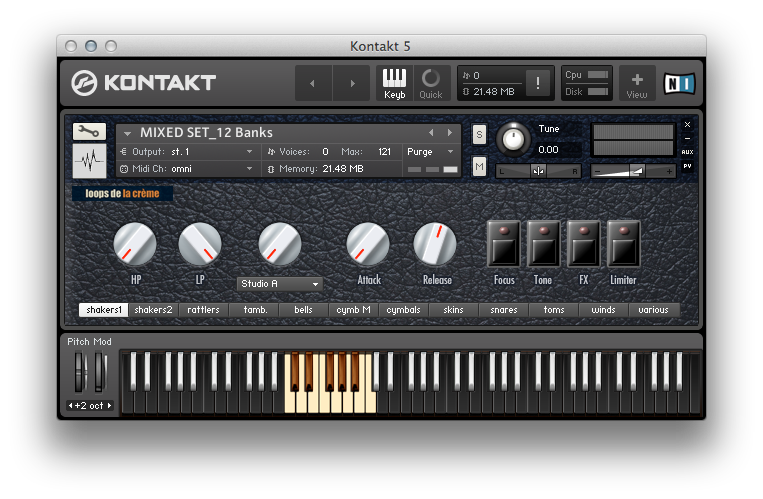Minimize instrument header with minus icon
The height and width of the screenshot is (499, 763).
687,138
